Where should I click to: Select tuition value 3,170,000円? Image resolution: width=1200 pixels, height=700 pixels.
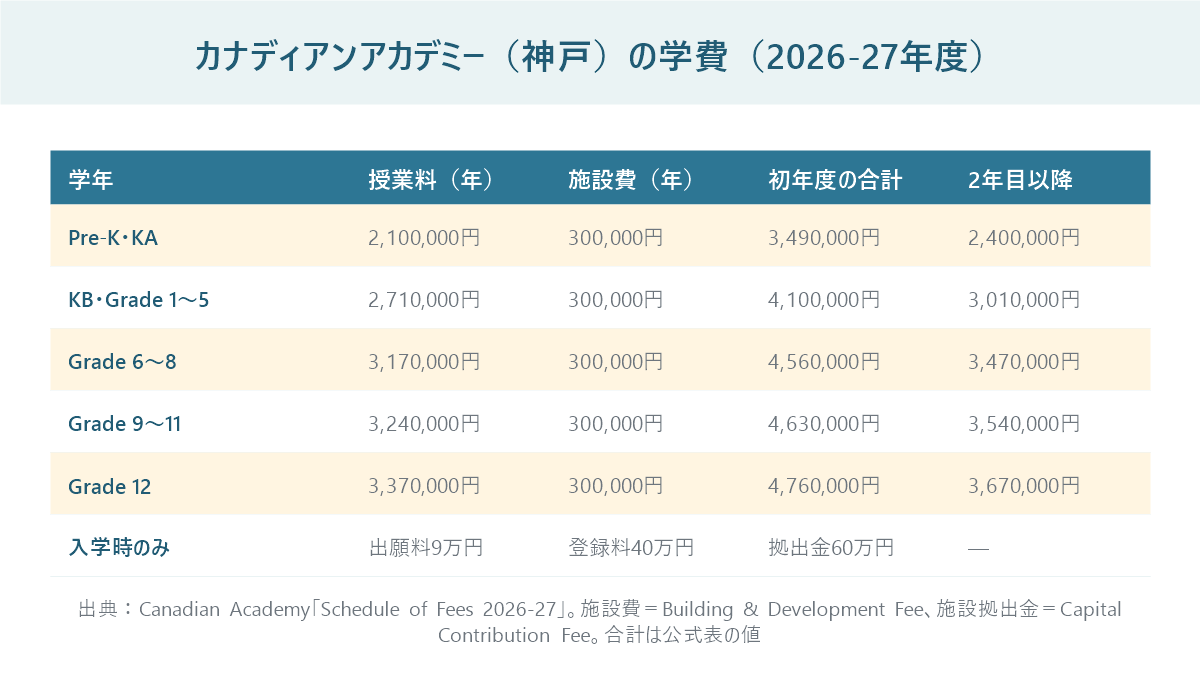click(424, 362)
